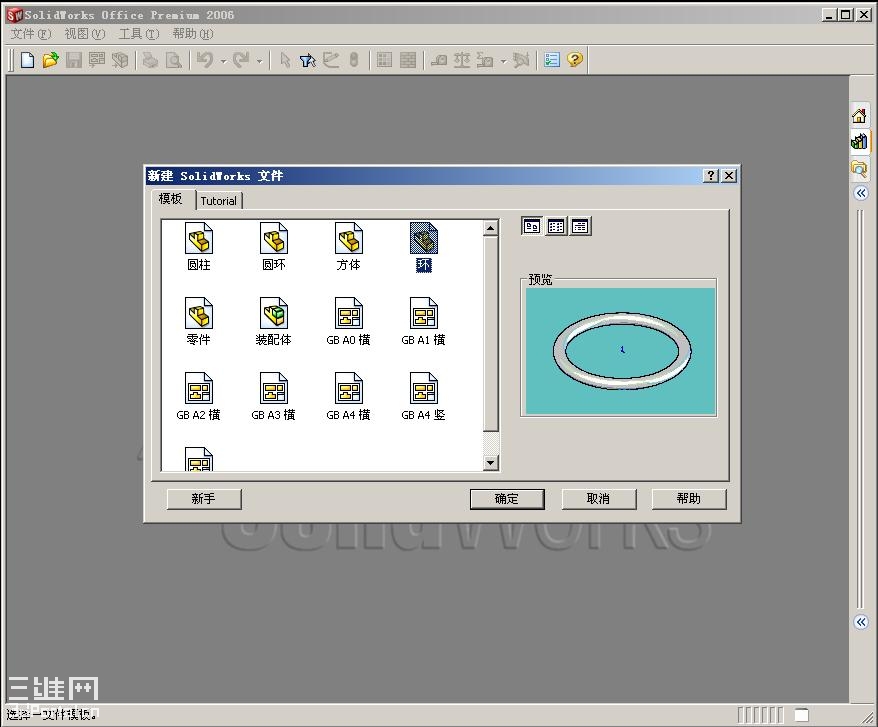This screenshot has width=878, height=727.
Task: Click the Save disk icon in toolbar
Action: pos(73,60)
